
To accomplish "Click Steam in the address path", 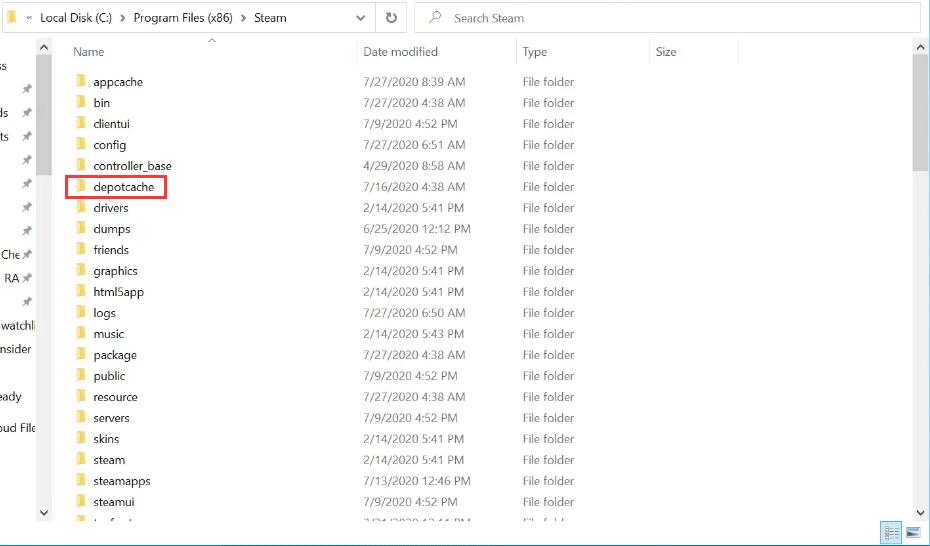I will coord(270,18).
